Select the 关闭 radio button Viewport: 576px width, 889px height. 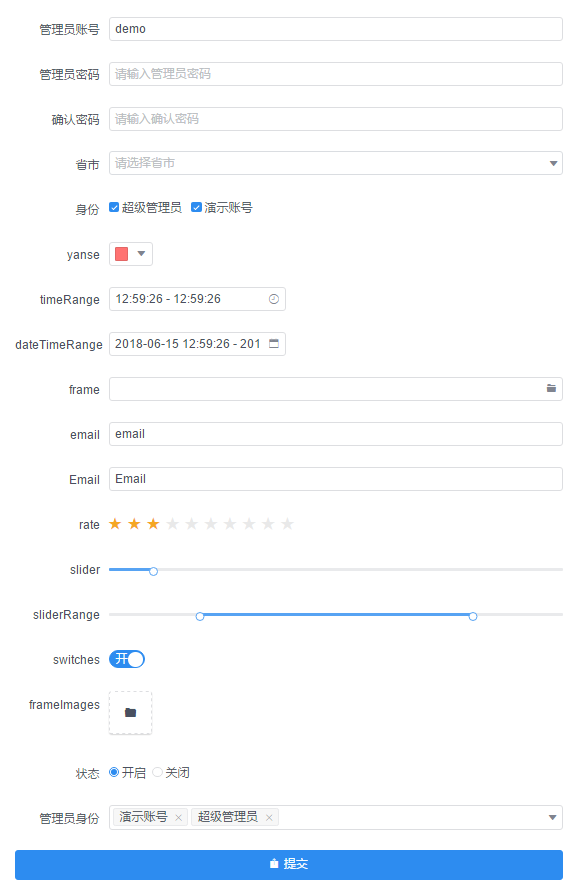[158, 772]
